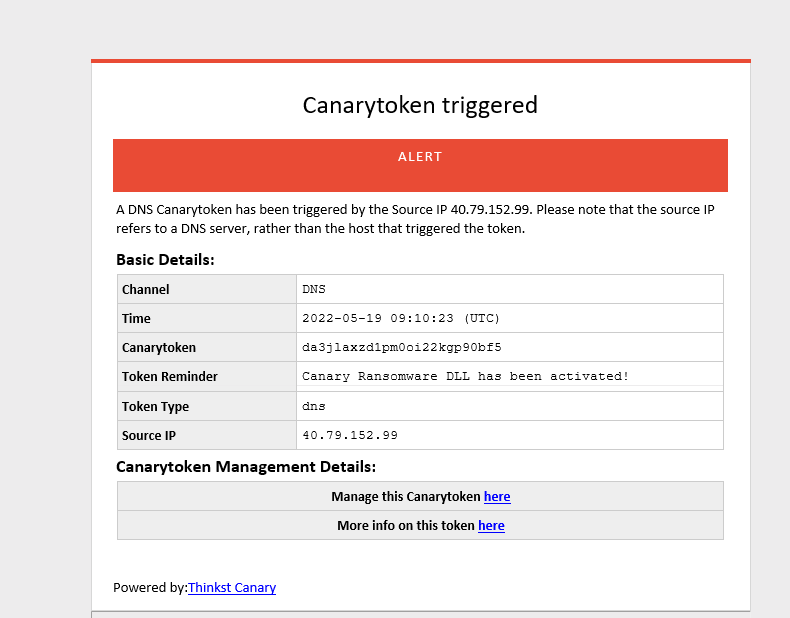Click the Time row label
The width and height of the screenshot is (790, 618).
136,318
